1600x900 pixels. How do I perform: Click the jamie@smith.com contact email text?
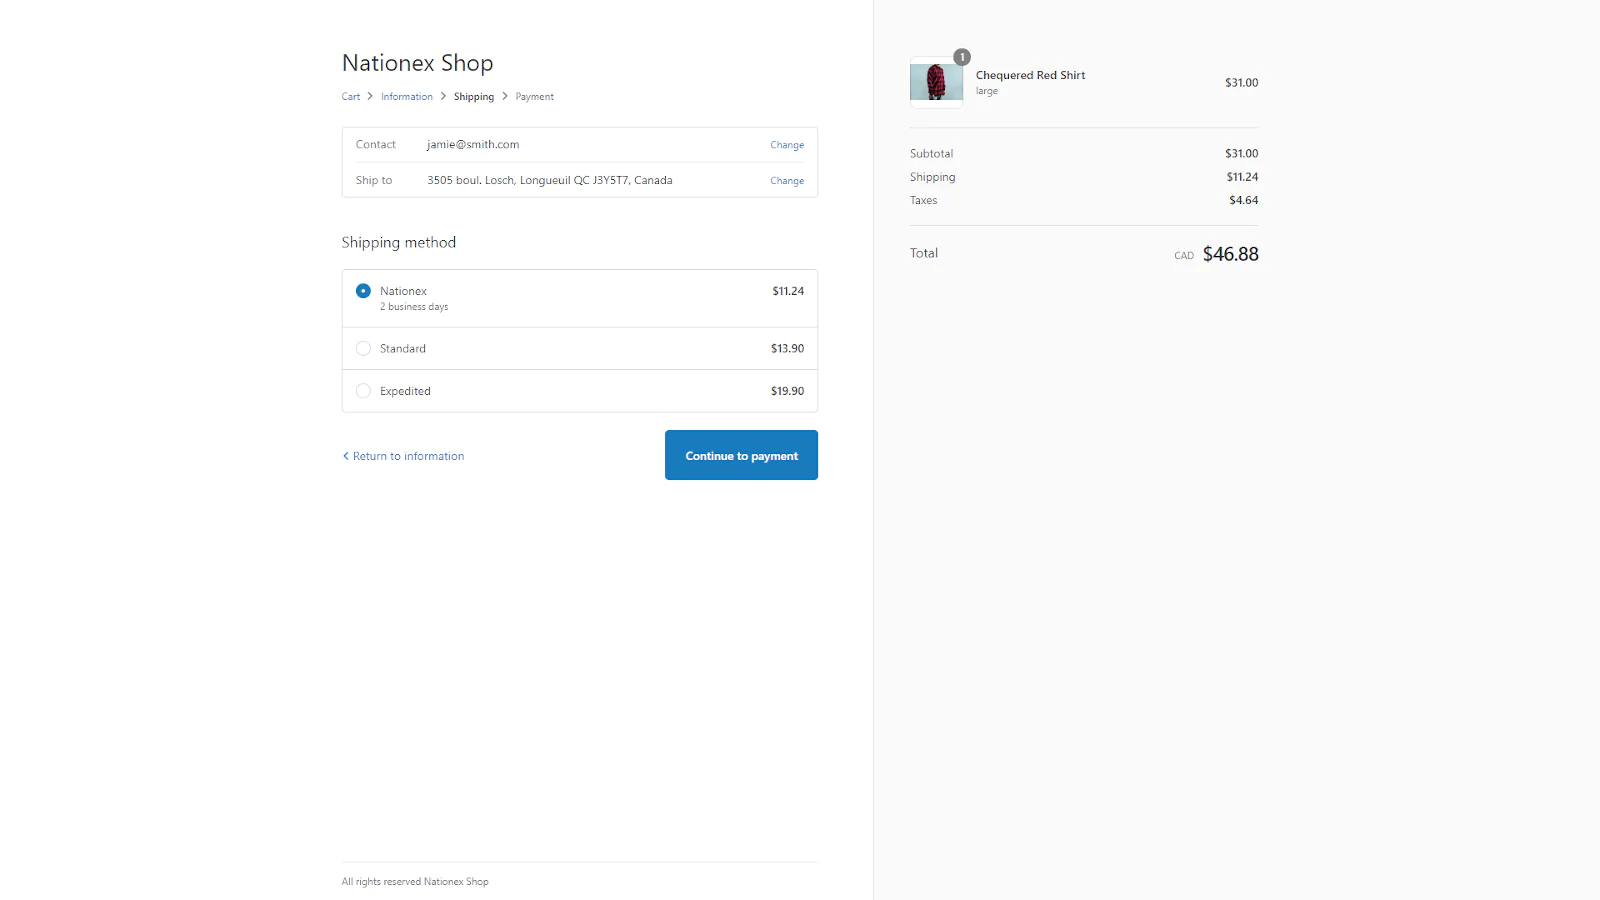coord(473,145)
